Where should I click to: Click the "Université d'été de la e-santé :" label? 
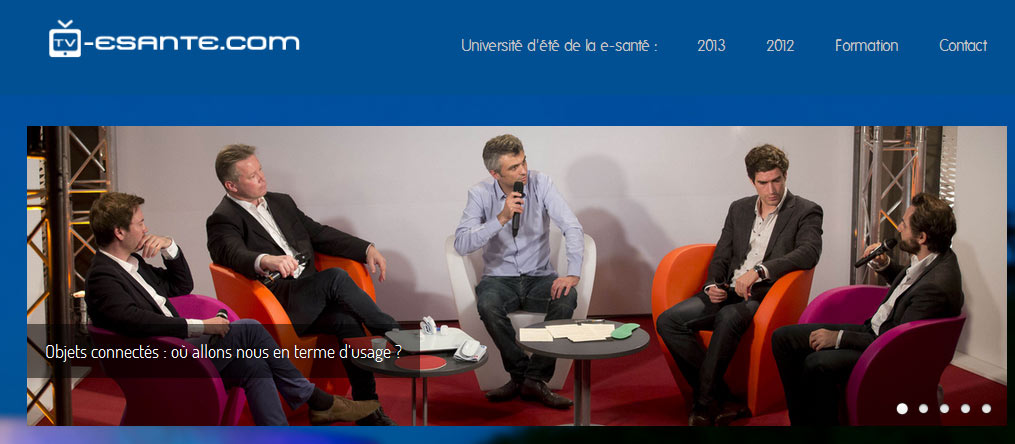559,46
